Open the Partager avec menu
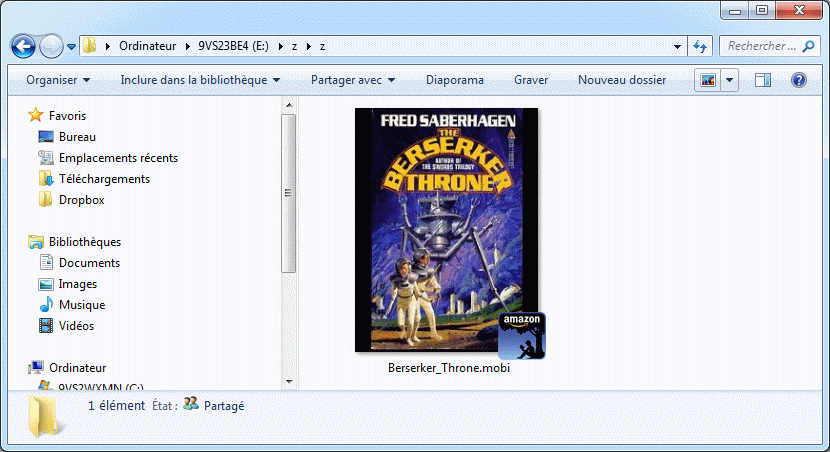This screenshot has width=830, height=452. (353, 80)
